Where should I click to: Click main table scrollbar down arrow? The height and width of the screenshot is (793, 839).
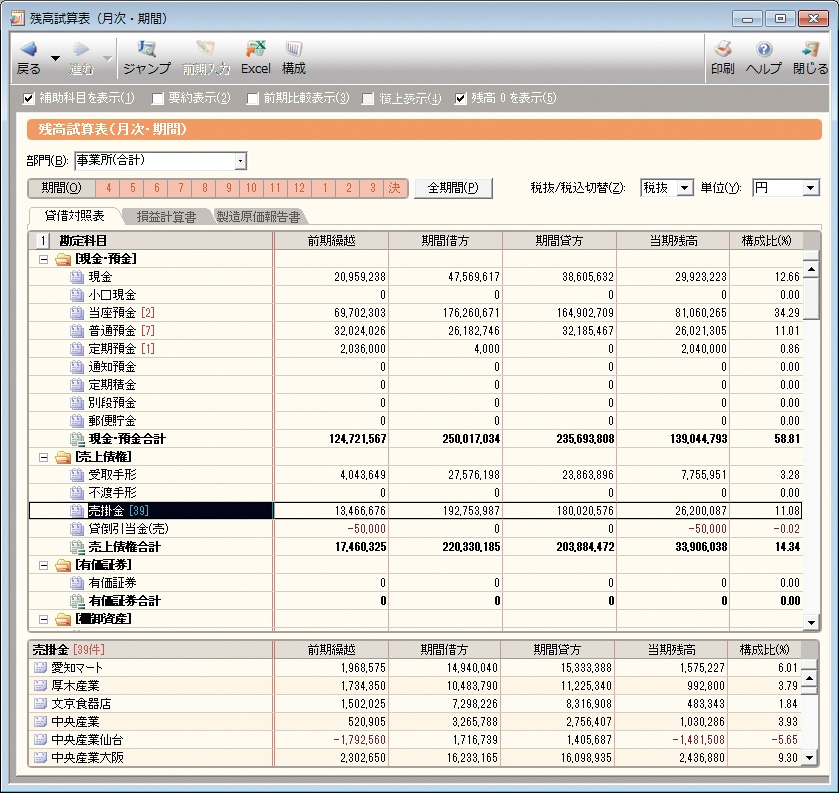coord(811,622)
